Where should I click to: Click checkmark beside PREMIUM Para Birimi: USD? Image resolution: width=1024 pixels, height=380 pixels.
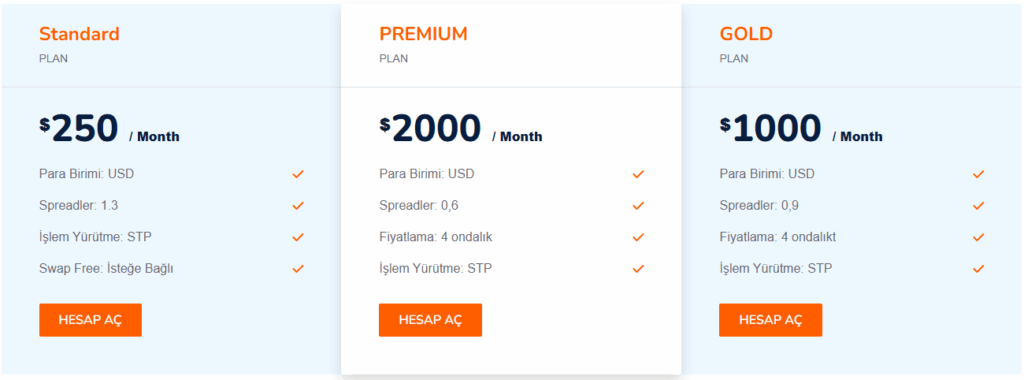pyautogui.click(x=638, y=174)
